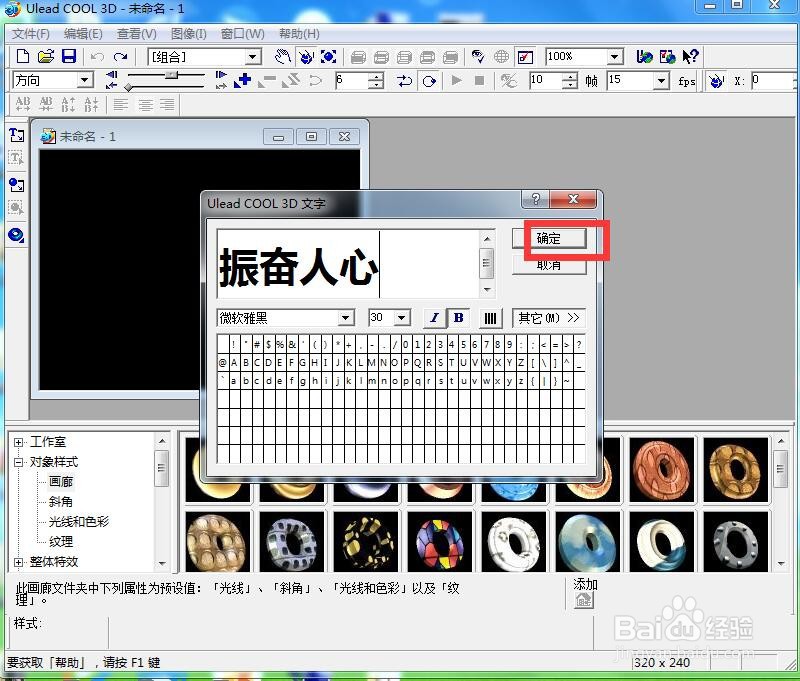800x681 pixels.
Task: Click the Add style icon below gallery
Action: [584, 601]
